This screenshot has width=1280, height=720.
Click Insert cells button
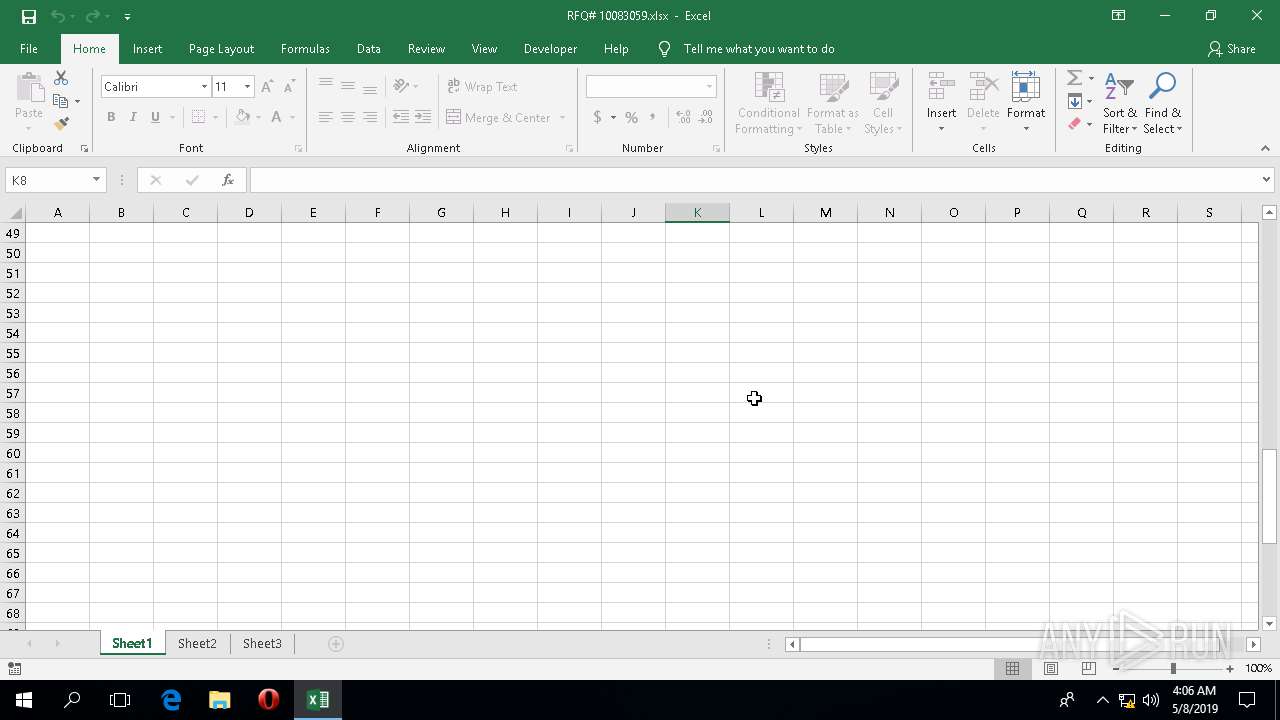tap(941, 103)
